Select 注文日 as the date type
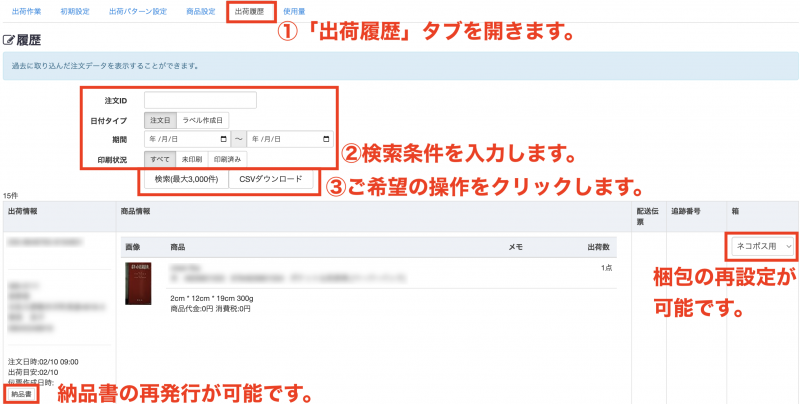Image resolution: width=800 pixels, height=404 pixels. (x=161, y=120)
